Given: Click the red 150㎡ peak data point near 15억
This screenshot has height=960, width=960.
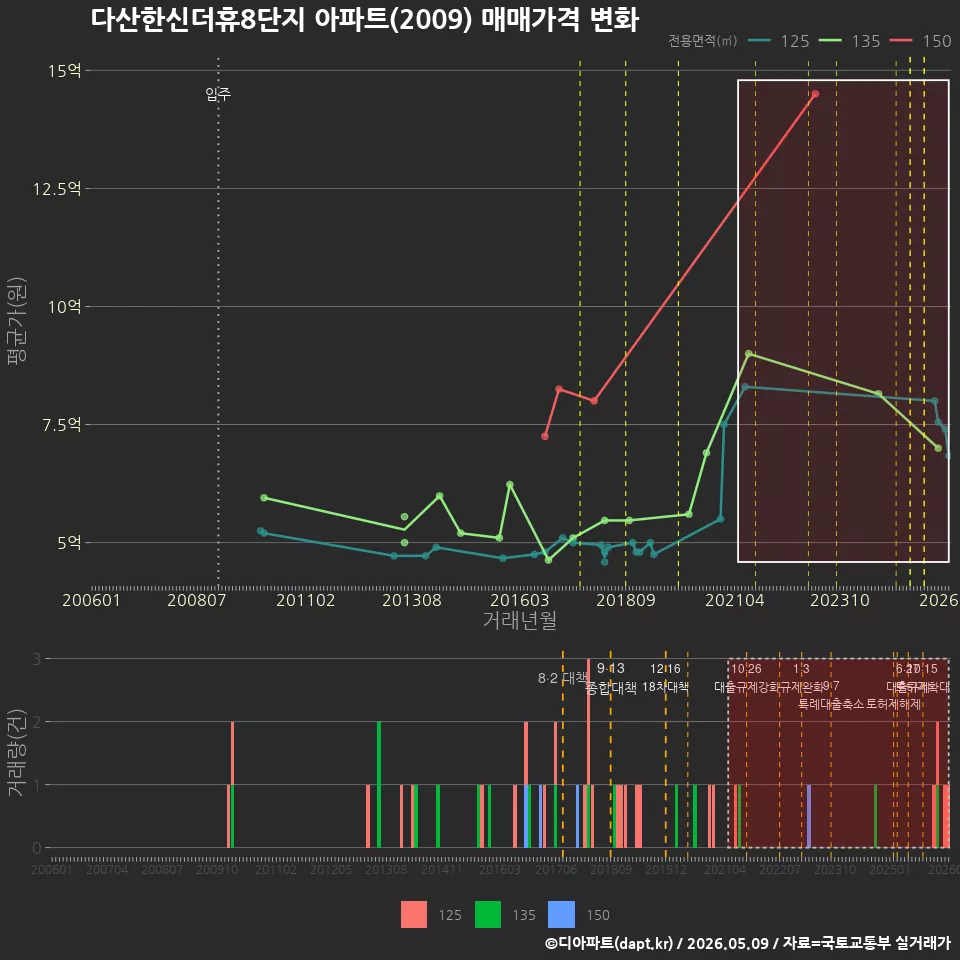Looking at the screenshot, I should pos(815,94).
